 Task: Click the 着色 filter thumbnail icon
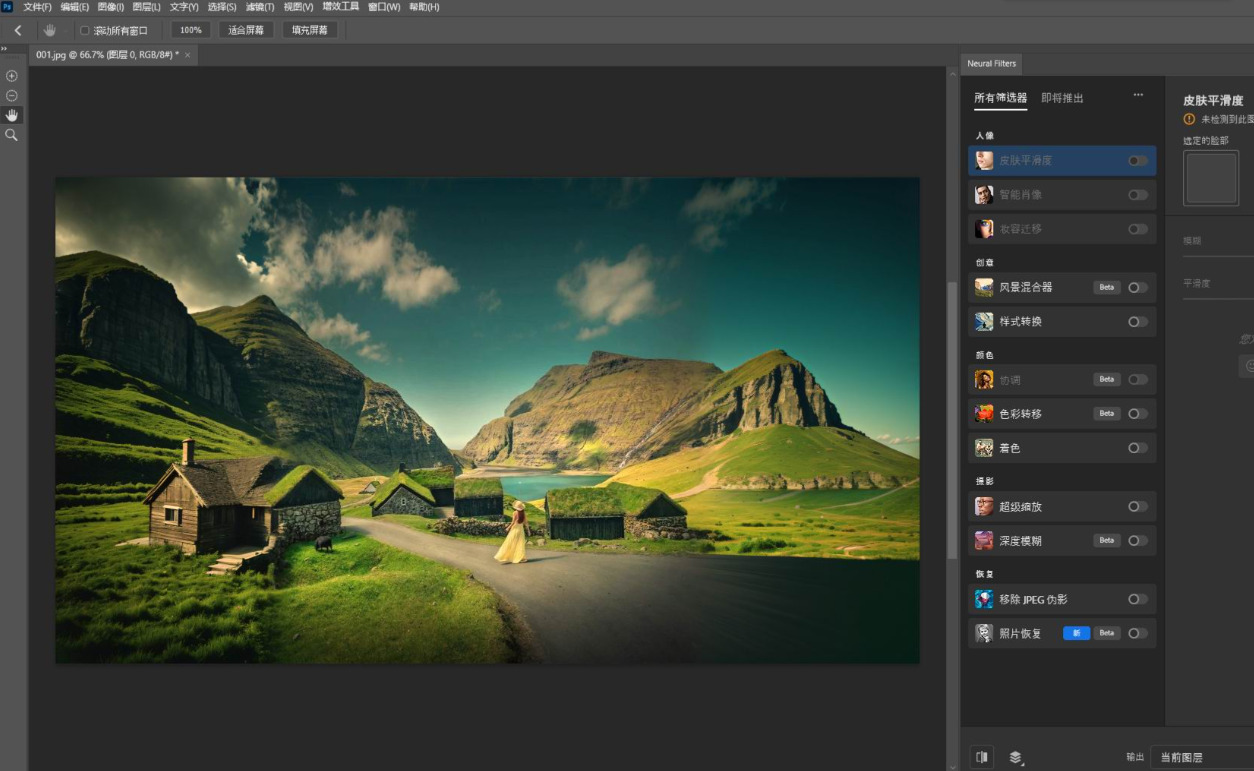(x=984, y=447)
